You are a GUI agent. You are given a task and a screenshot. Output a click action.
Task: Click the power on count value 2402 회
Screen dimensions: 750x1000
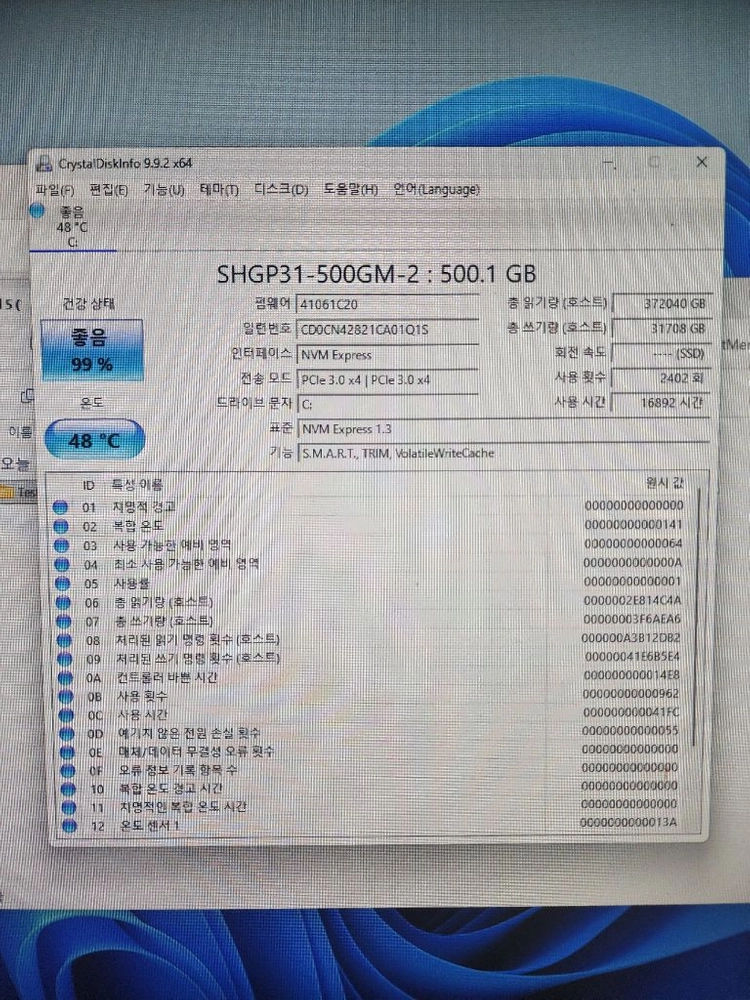(x=662, y=378)
